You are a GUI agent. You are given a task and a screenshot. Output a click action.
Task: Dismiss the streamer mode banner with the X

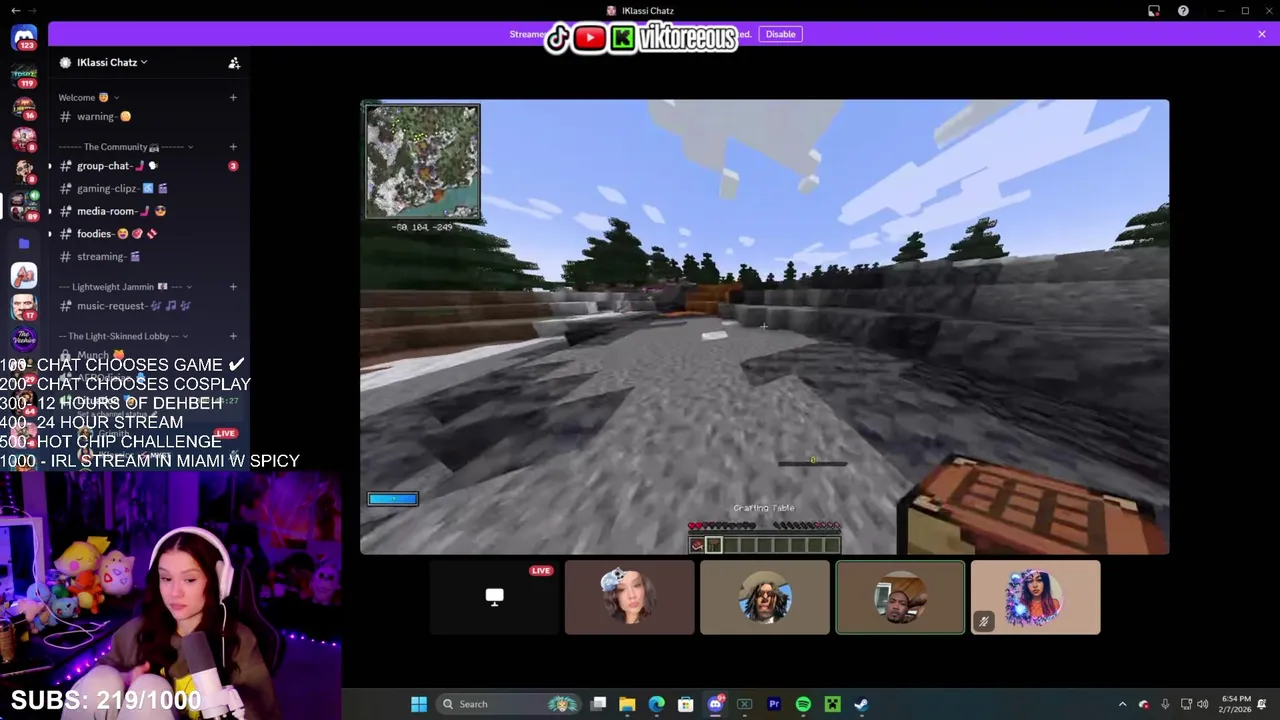(x=1262, y=34)
